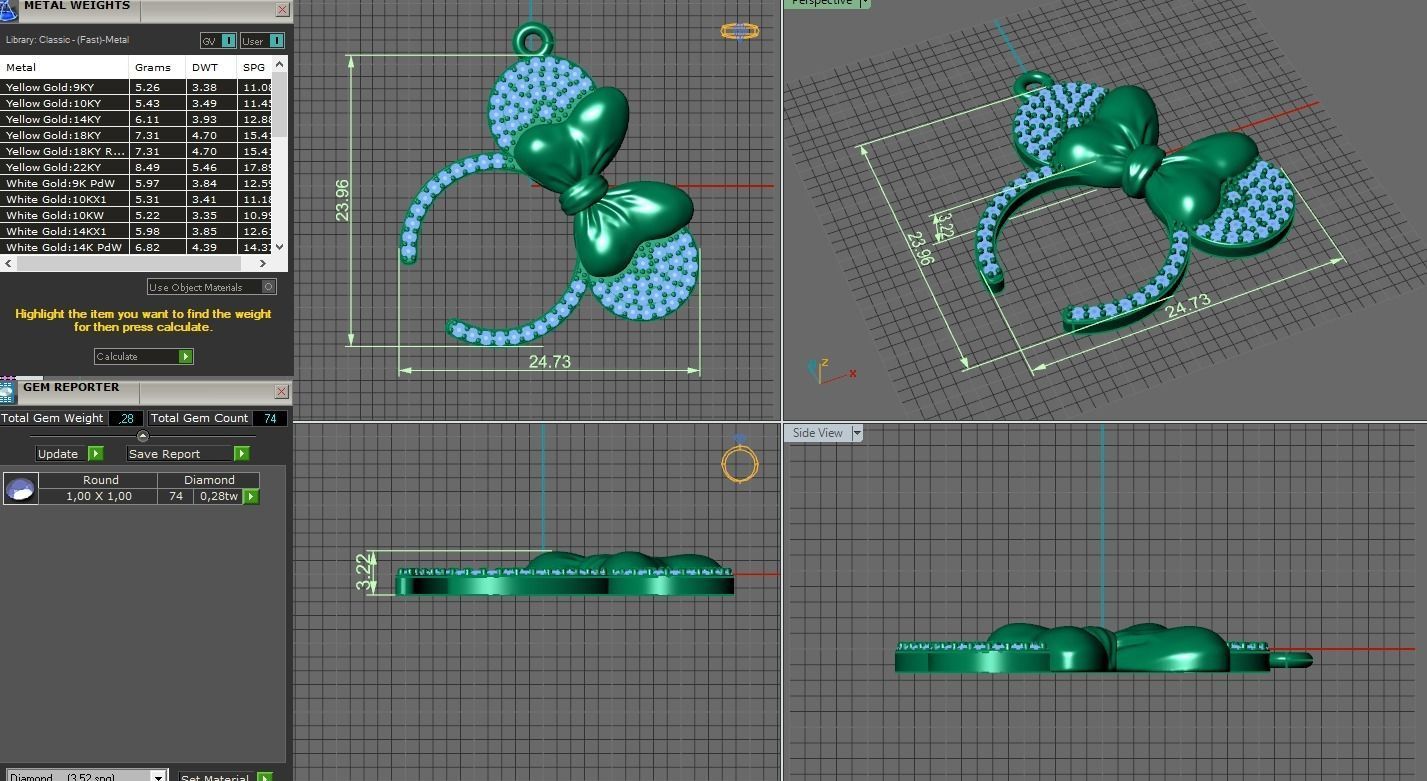The image size is (1427, 781).
Task: Click the ring icon in top viewport
Action: pos(740,31)
